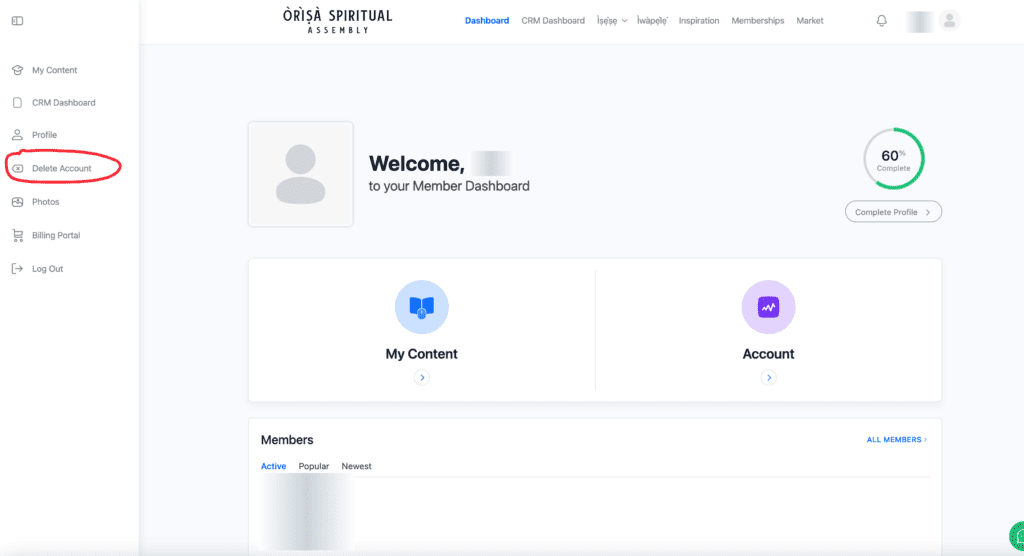The image size is (1024, 556).
Task: Click the profile picture placeholder thumbnail
Action: (300, 174)
